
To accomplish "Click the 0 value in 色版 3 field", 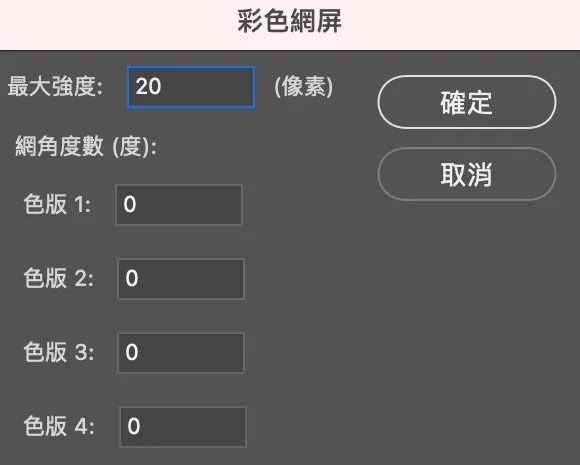I will click(132, 352).
